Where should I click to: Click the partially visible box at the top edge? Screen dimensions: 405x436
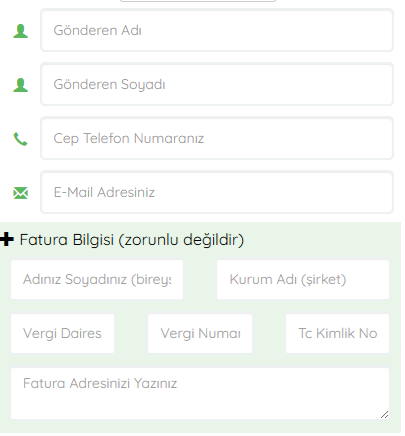[x=198, y=1]
